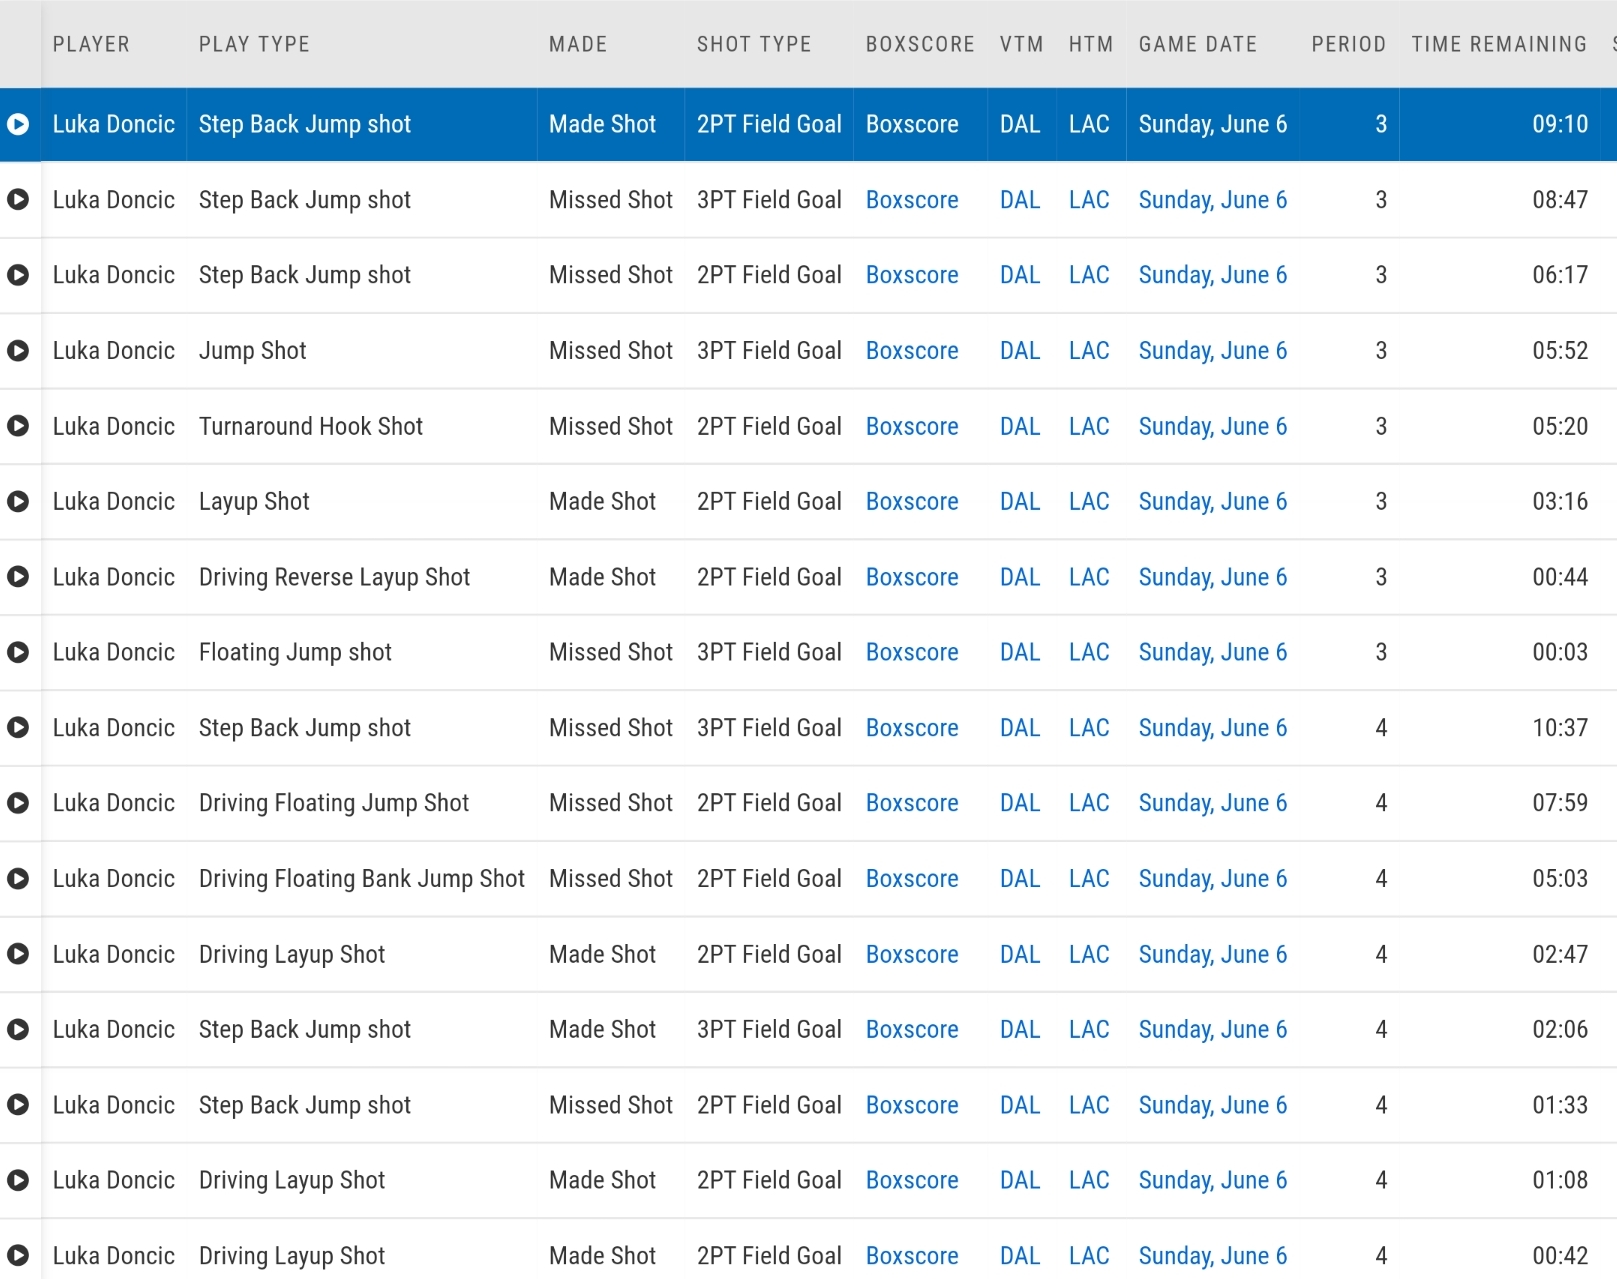
Task: Open Boxscore link in the 08:47 row
Action: (912, 200)
